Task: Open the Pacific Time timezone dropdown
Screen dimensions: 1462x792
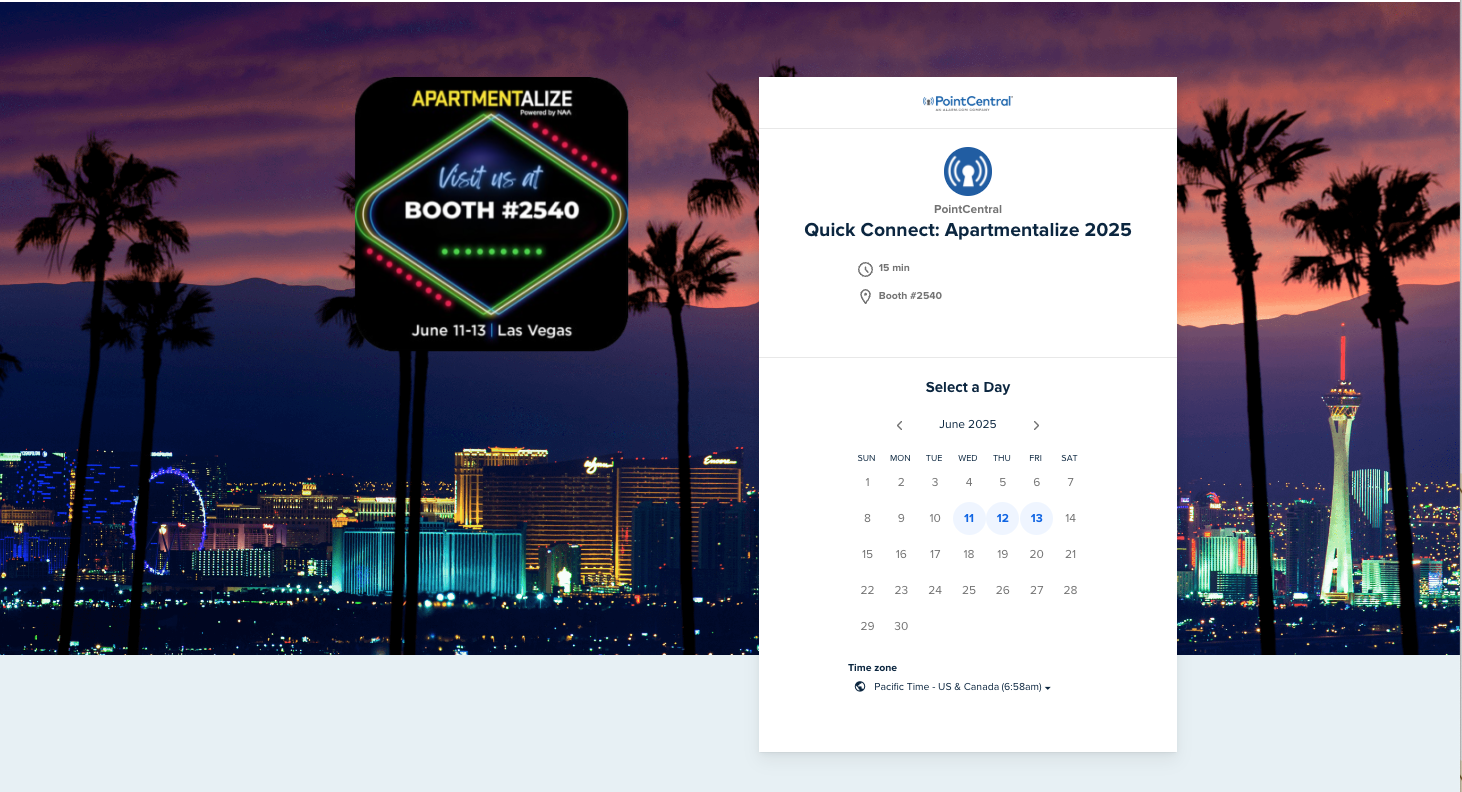Action: [x=957, y=687]
